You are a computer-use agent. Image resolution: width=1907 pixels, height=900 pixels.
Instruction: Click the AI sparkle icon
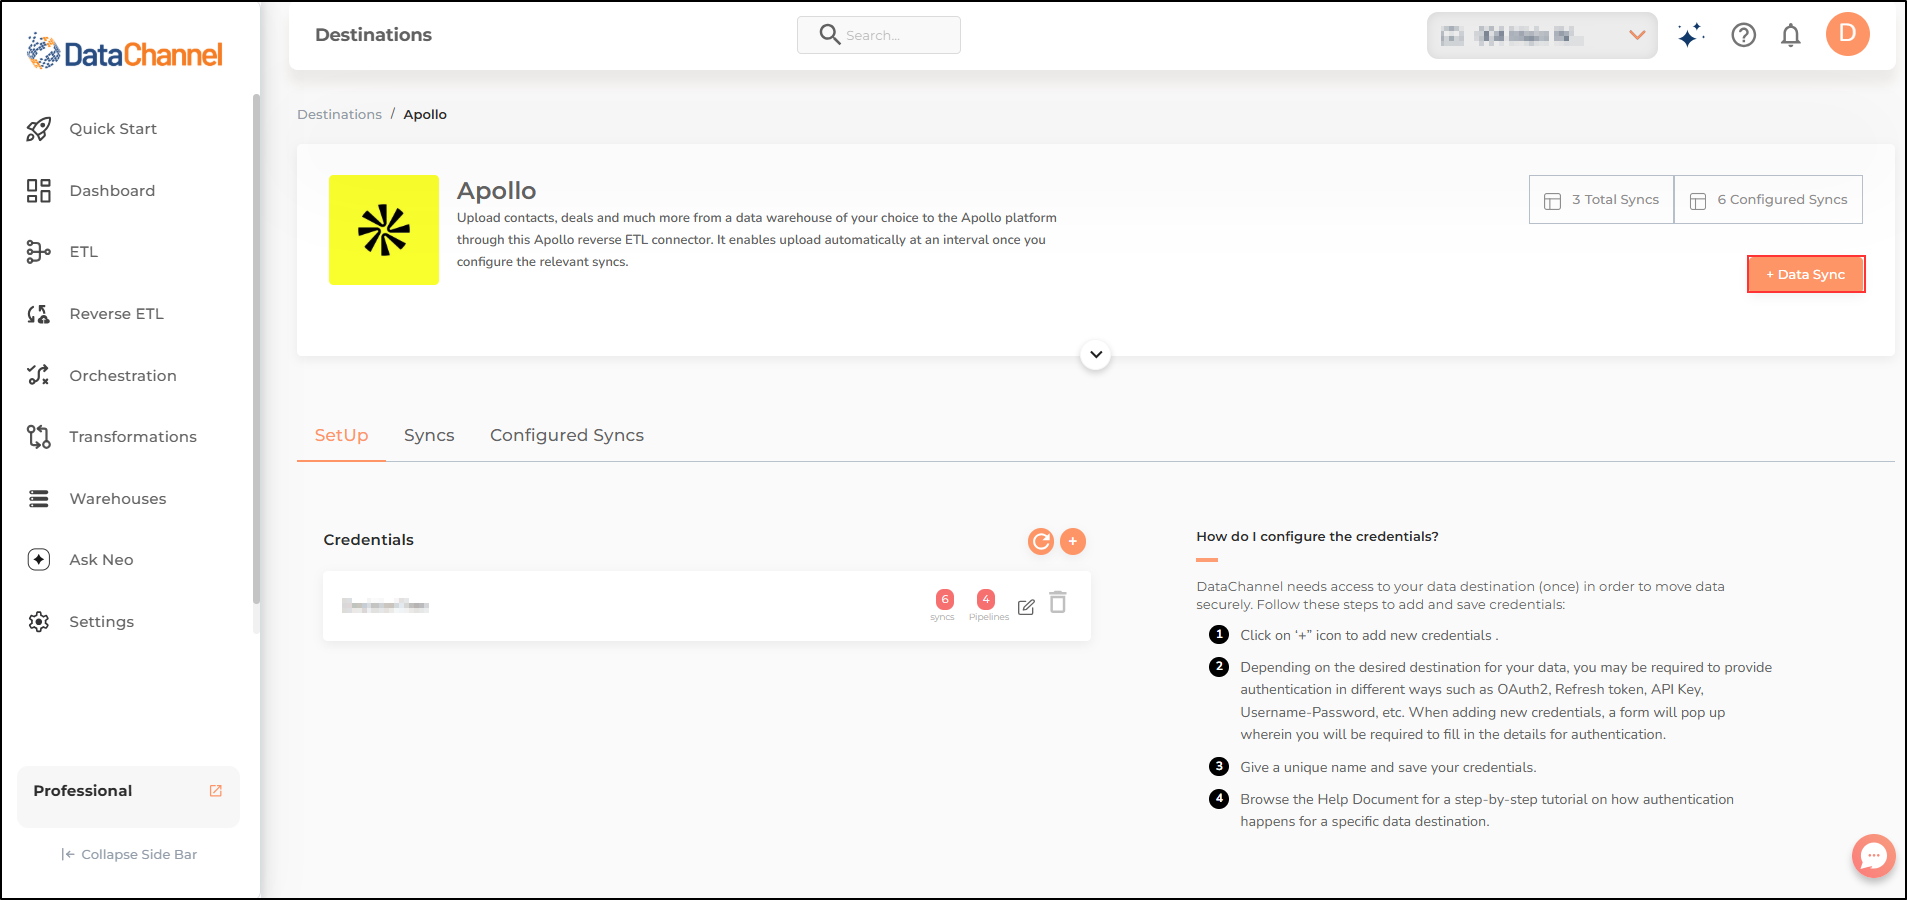1691,36
